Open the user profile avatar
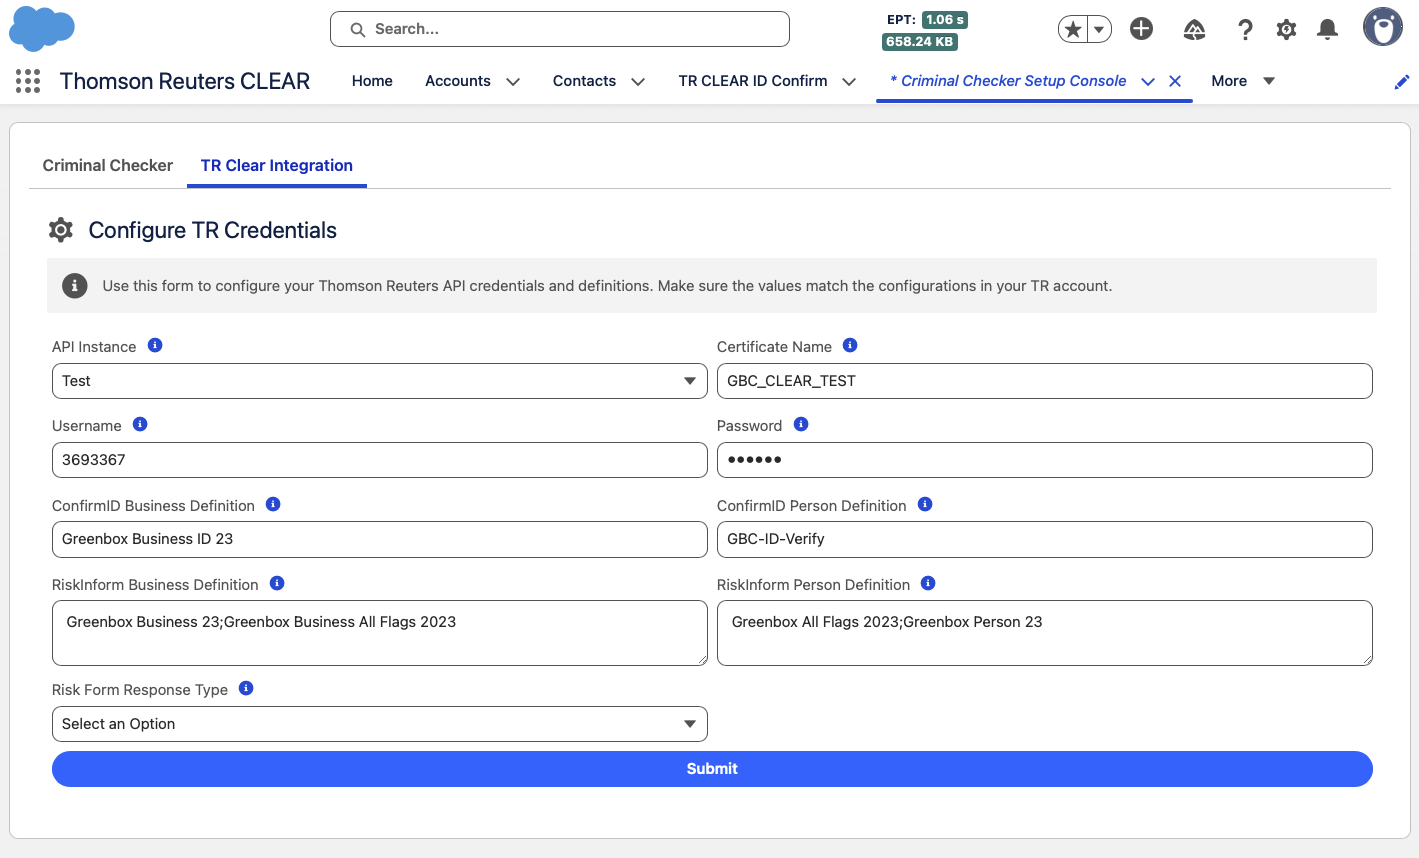The image size is (1419, 858). point(1383,28)
